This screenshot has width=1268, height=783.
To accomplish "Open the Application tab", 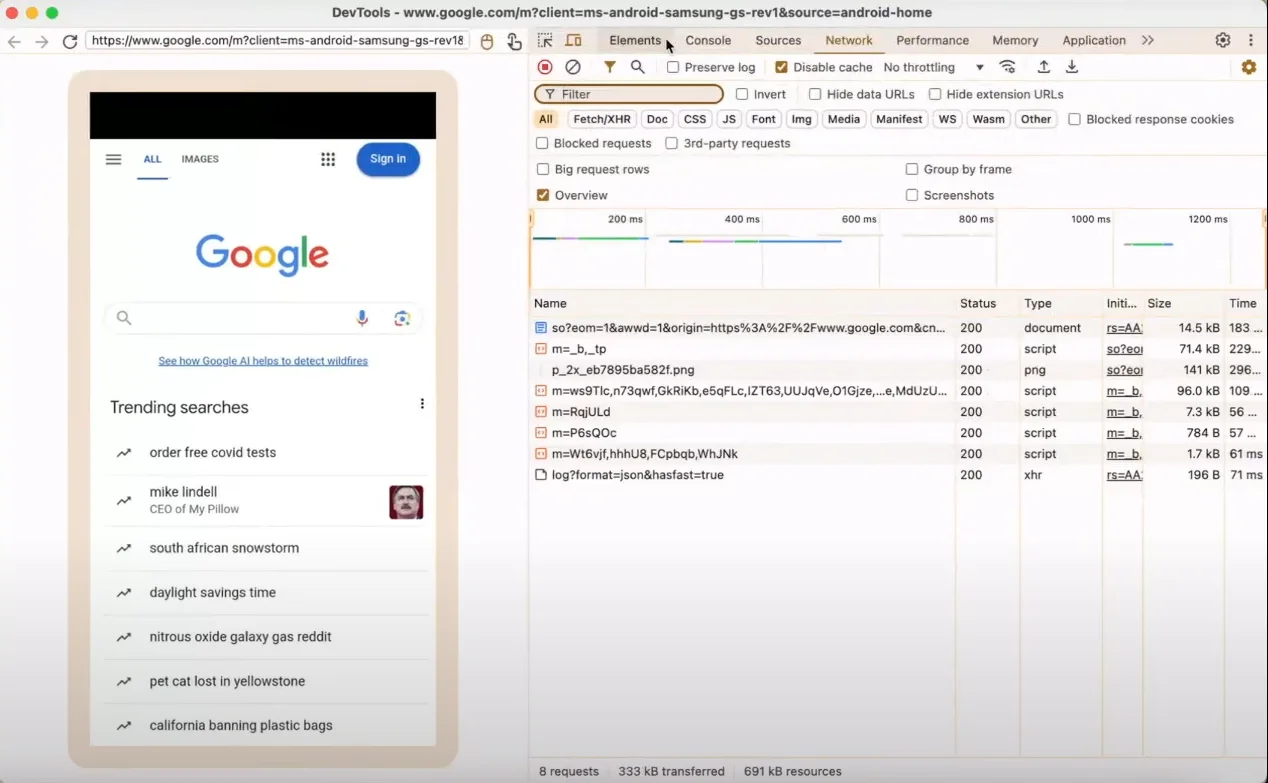I will coord(1094,40).
